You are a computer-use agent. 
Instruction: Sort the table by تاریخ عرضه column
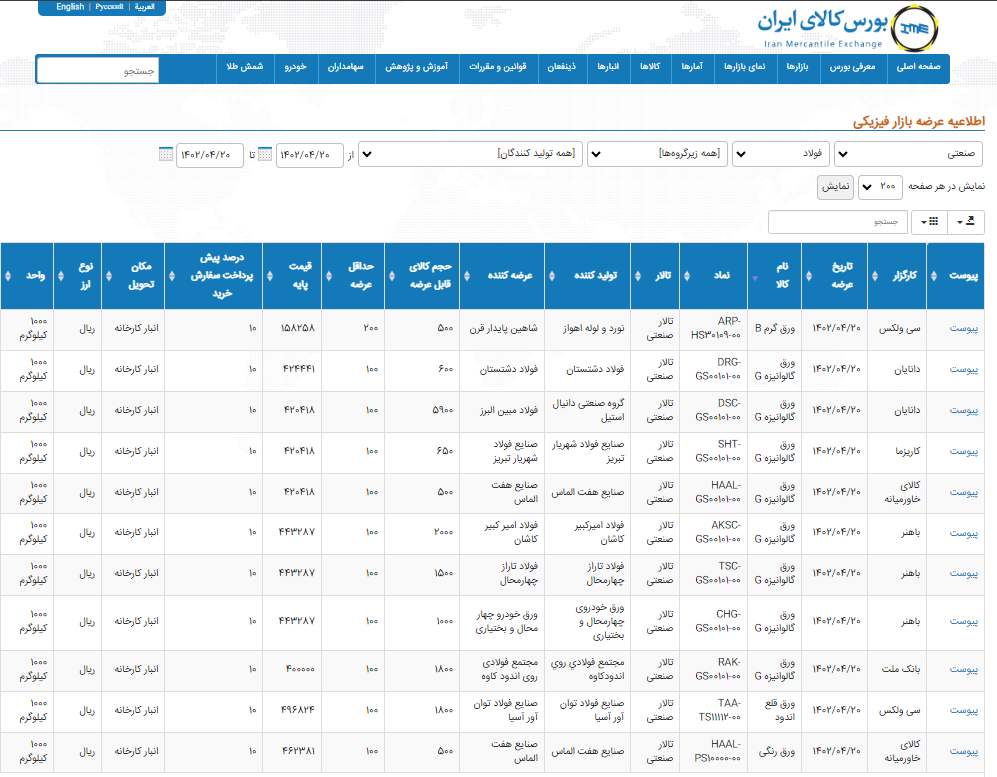834,276
